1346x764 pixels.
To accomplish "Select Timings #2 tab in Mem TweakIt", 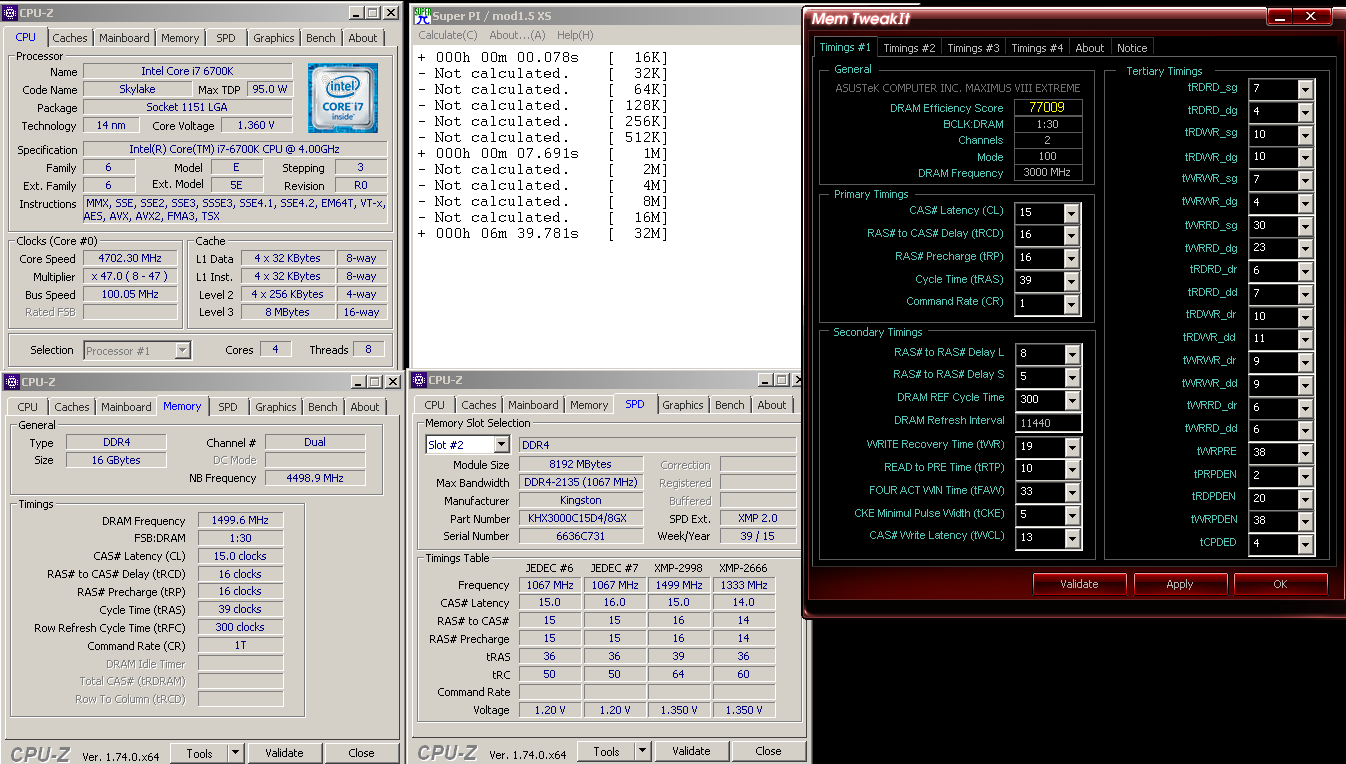I will coord(909,48).
